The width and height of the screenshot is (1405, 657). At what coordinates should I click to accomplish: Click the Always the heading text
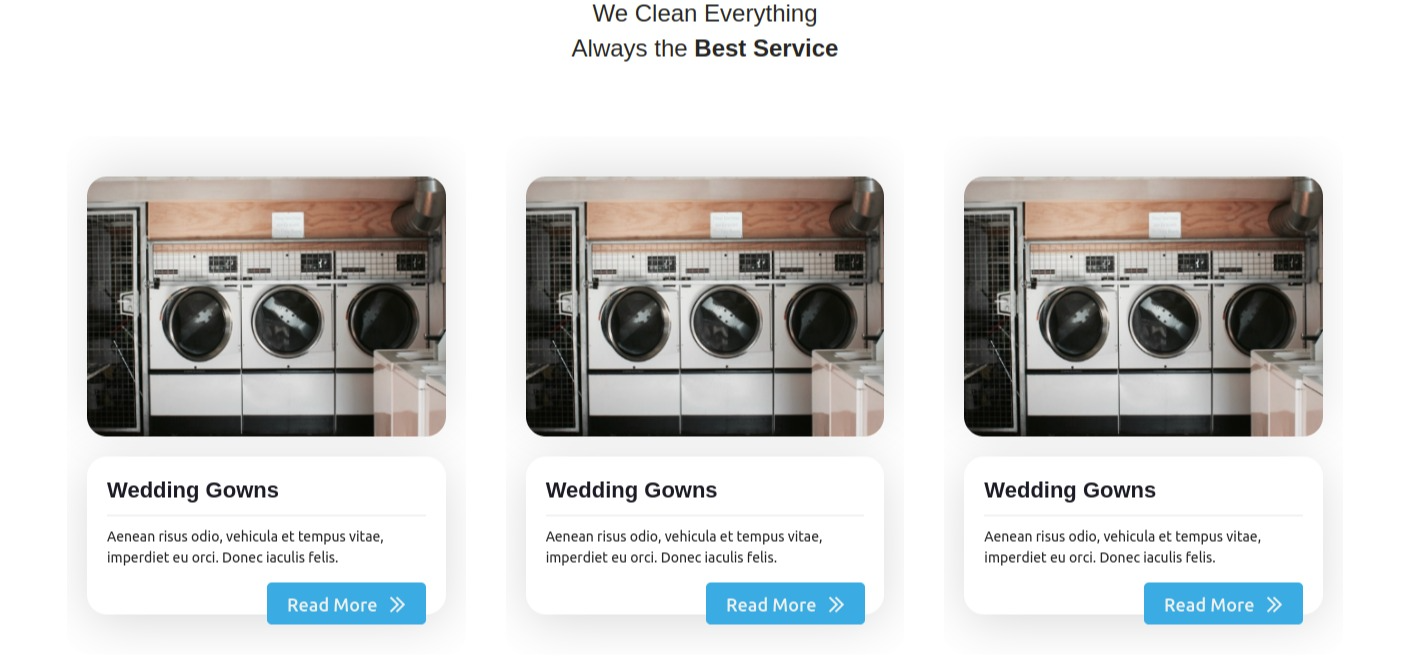tap(630, 48)
